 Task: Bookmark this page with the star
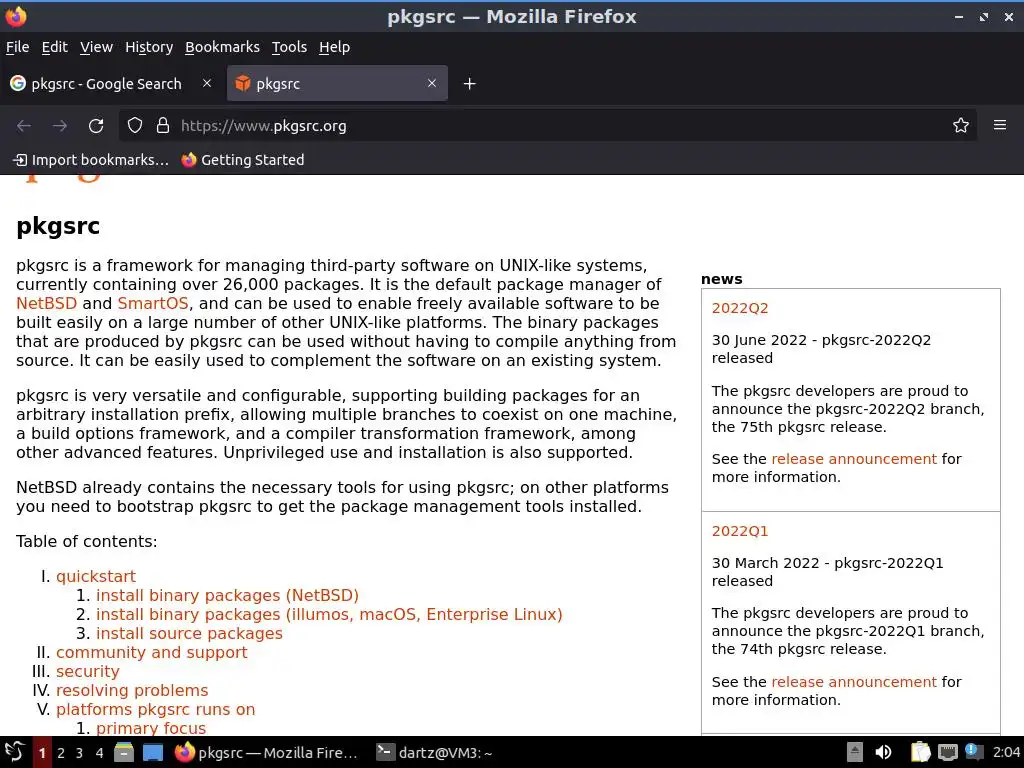pyautogui.click(x=960, y=125)
